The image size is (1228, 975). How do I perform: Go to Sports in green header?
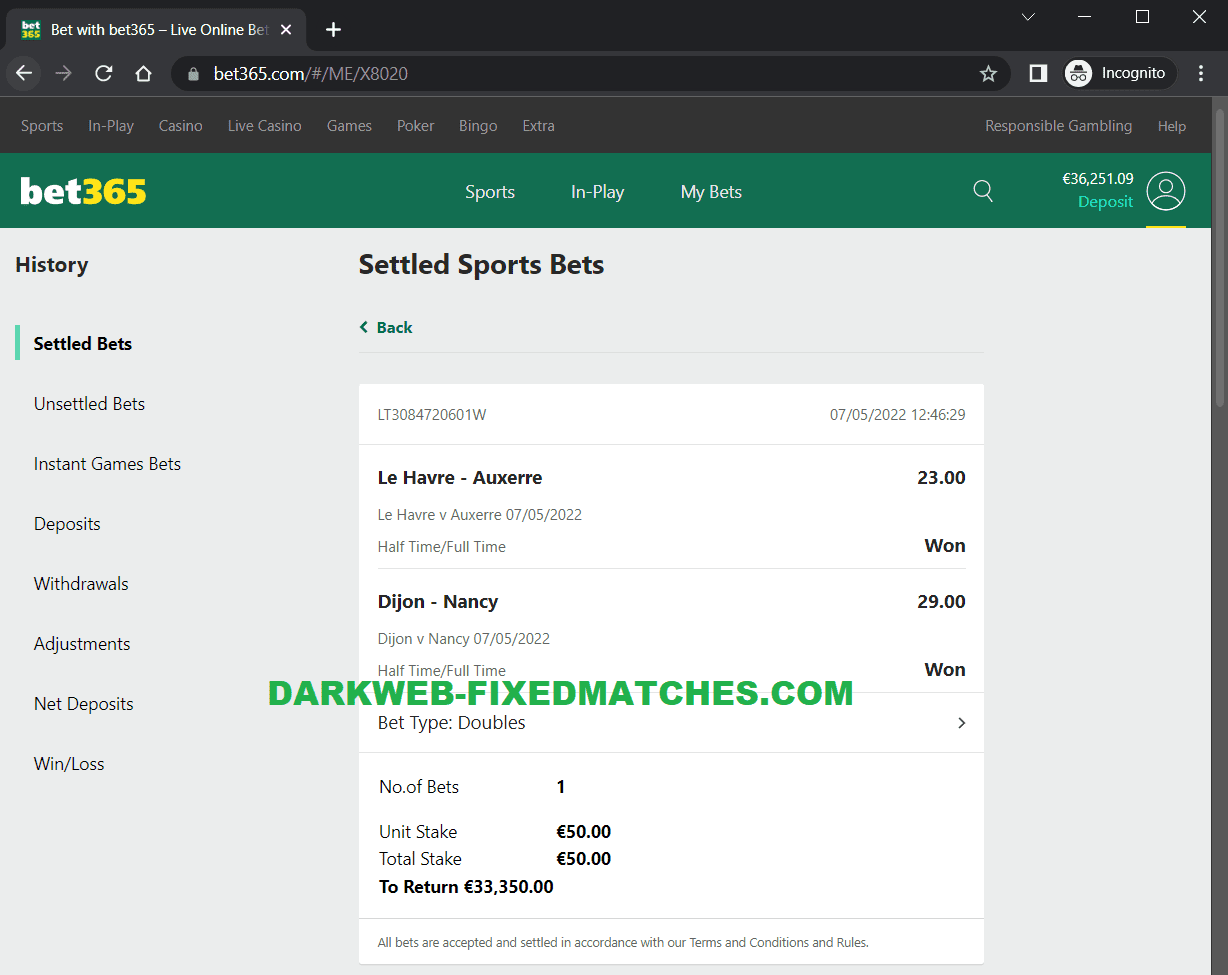click(x=490, y=192)
